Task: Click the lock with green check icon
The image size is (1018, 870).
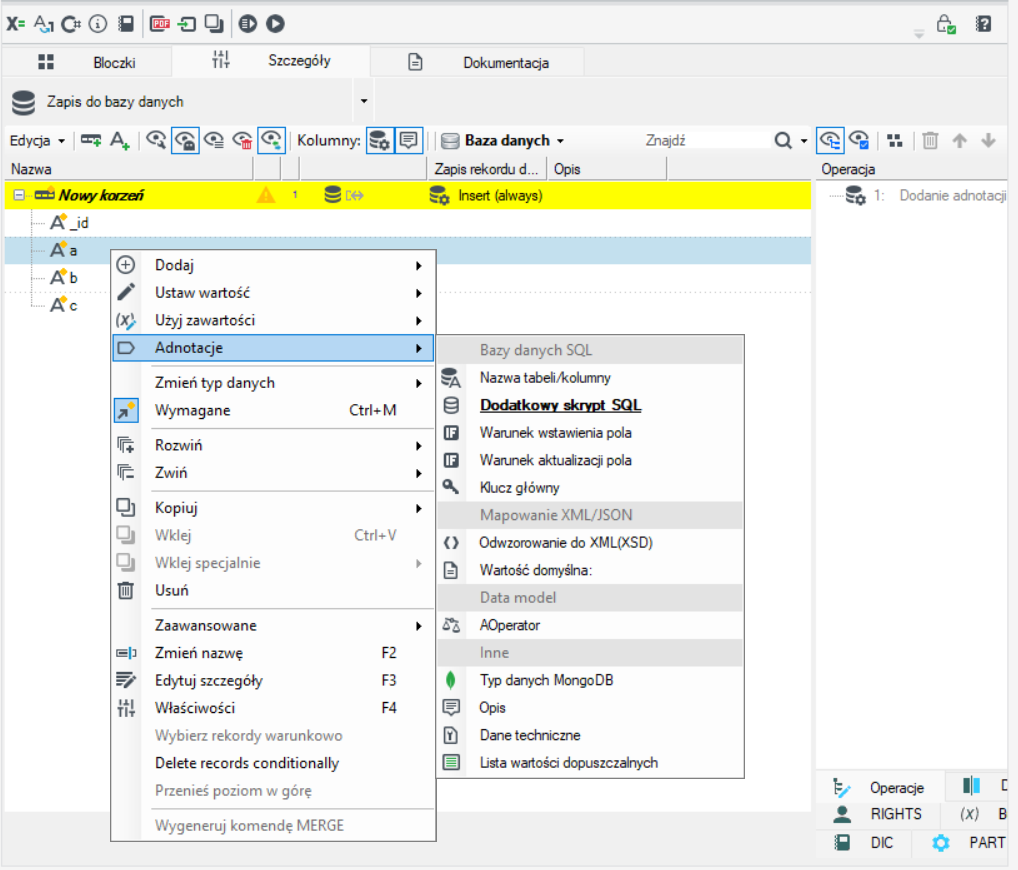Action: pyautogui.click(x=946, y=25)
